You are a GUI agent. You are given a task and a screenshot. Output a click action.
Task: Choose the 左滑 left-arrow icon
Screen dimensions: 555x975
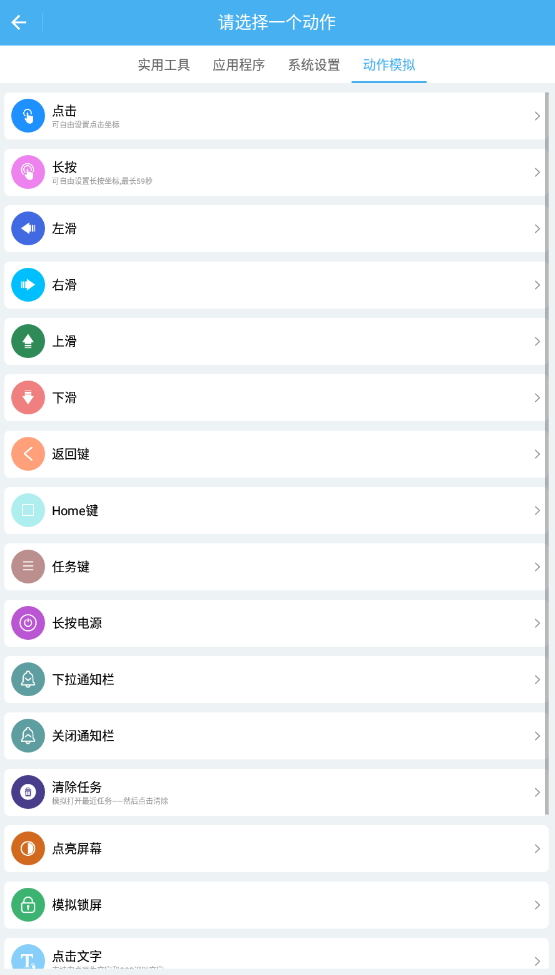click(x=28, y=229)
